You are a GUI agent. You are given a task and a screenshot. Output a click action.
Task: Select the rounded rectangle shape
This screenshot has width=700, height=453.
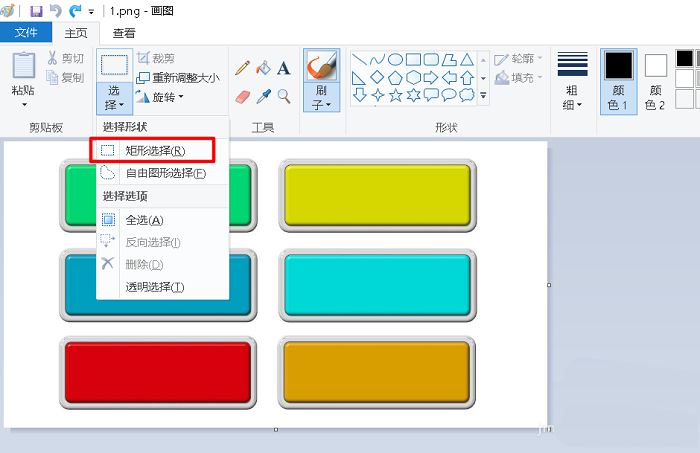[431, 59]
